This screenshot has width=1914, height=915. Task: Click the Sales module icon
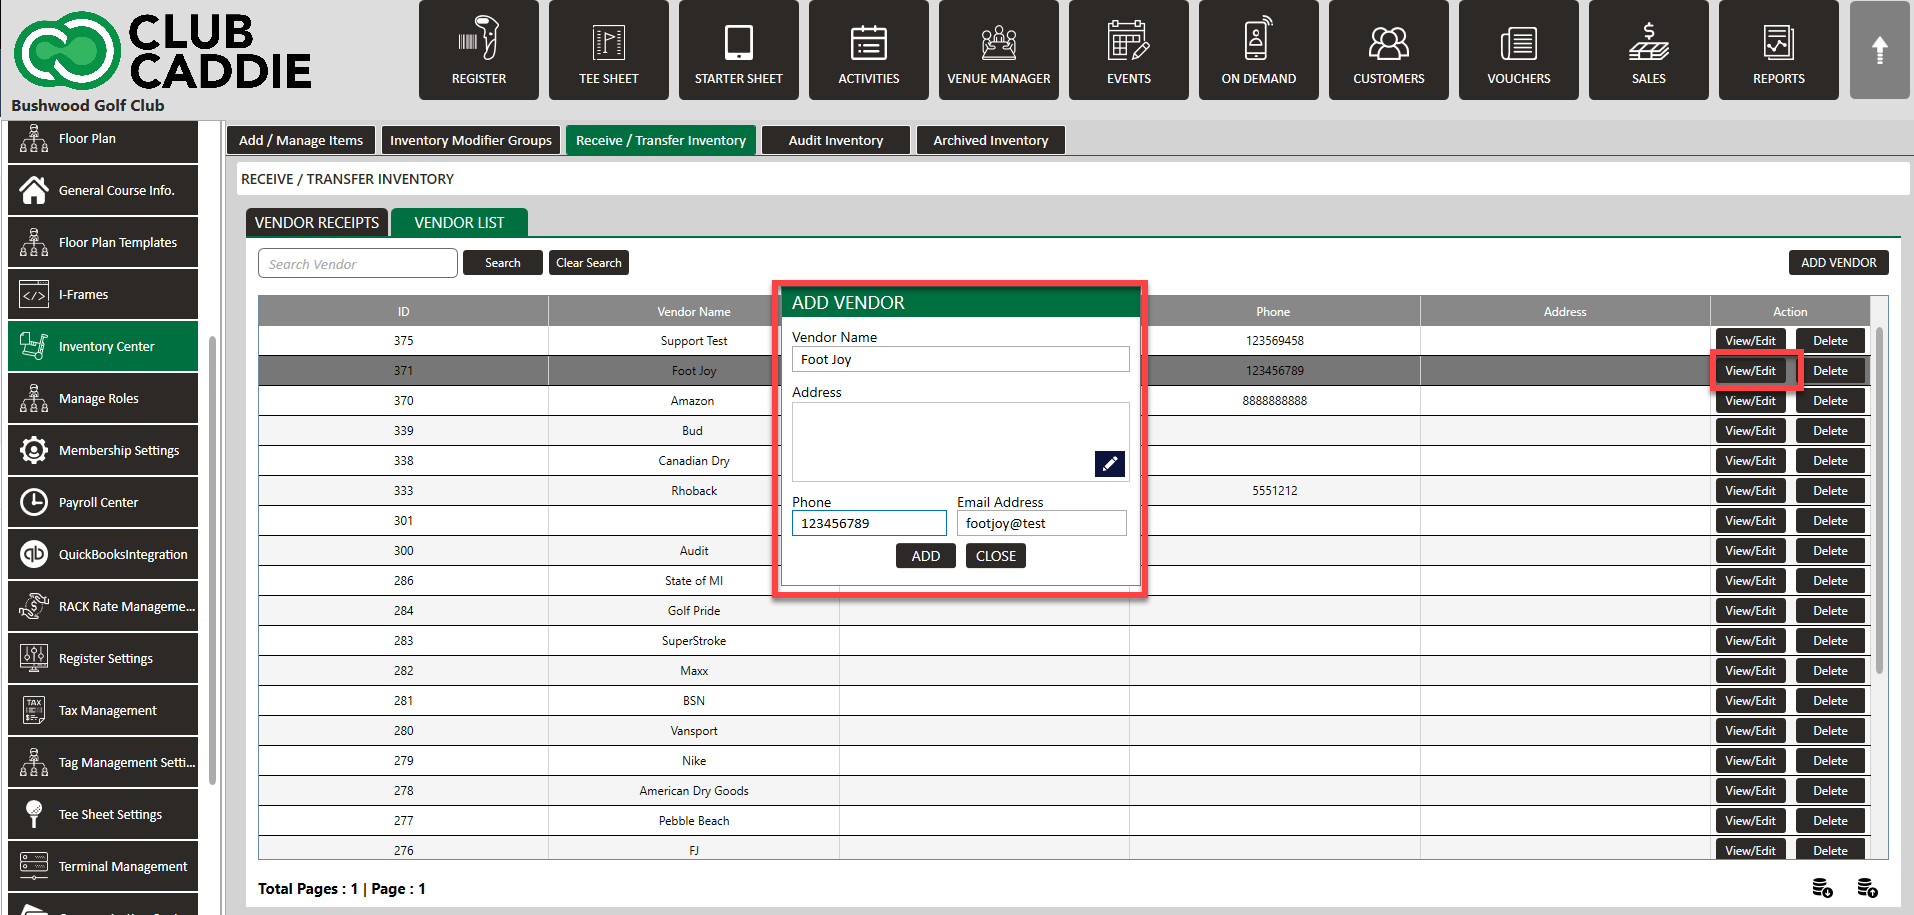coord(1648,50)
